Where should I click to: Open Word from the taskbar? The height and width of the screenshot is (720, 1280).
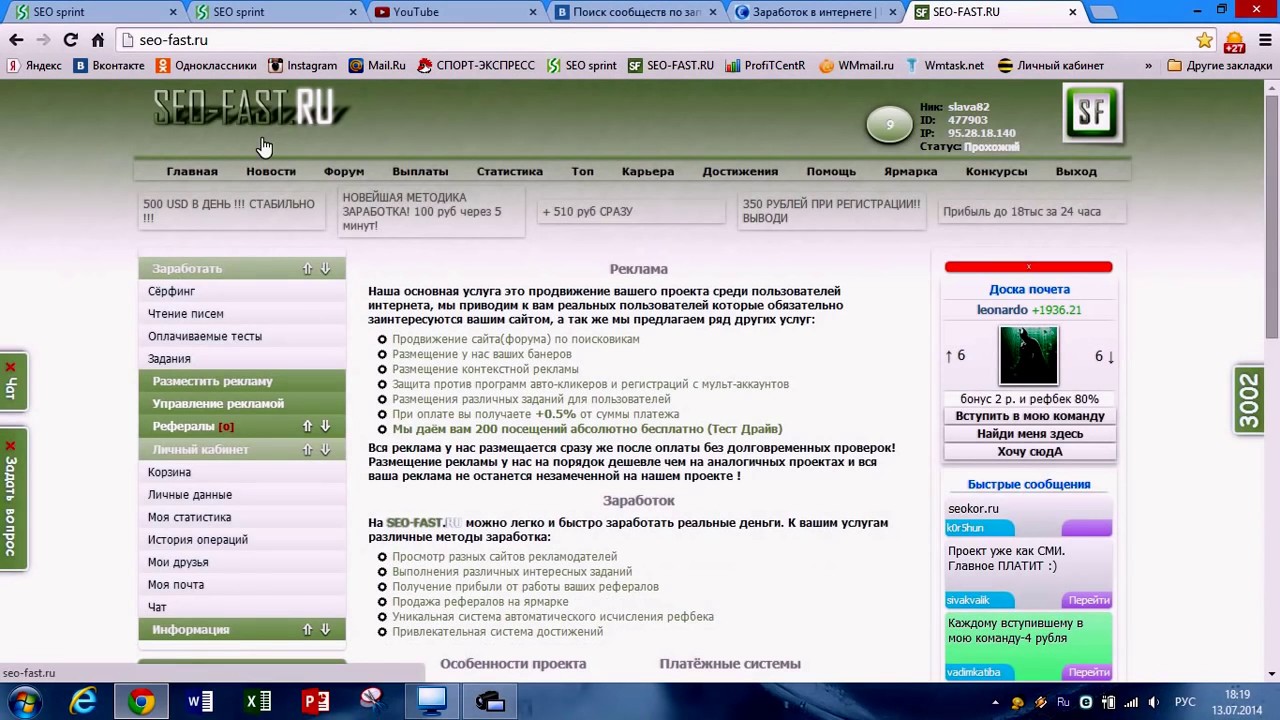pyautogui.click(x=200, y=701)
